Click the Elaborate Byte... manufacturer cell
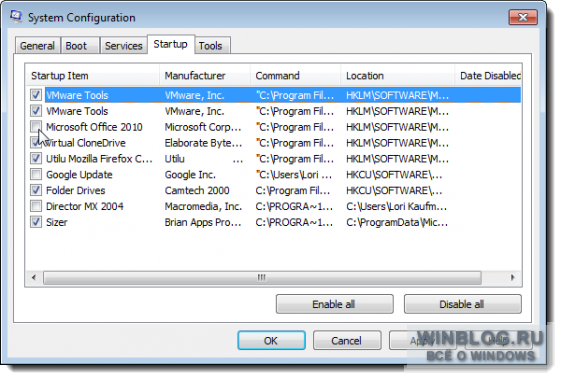This screenshot has height=379, width=561. 203,143
